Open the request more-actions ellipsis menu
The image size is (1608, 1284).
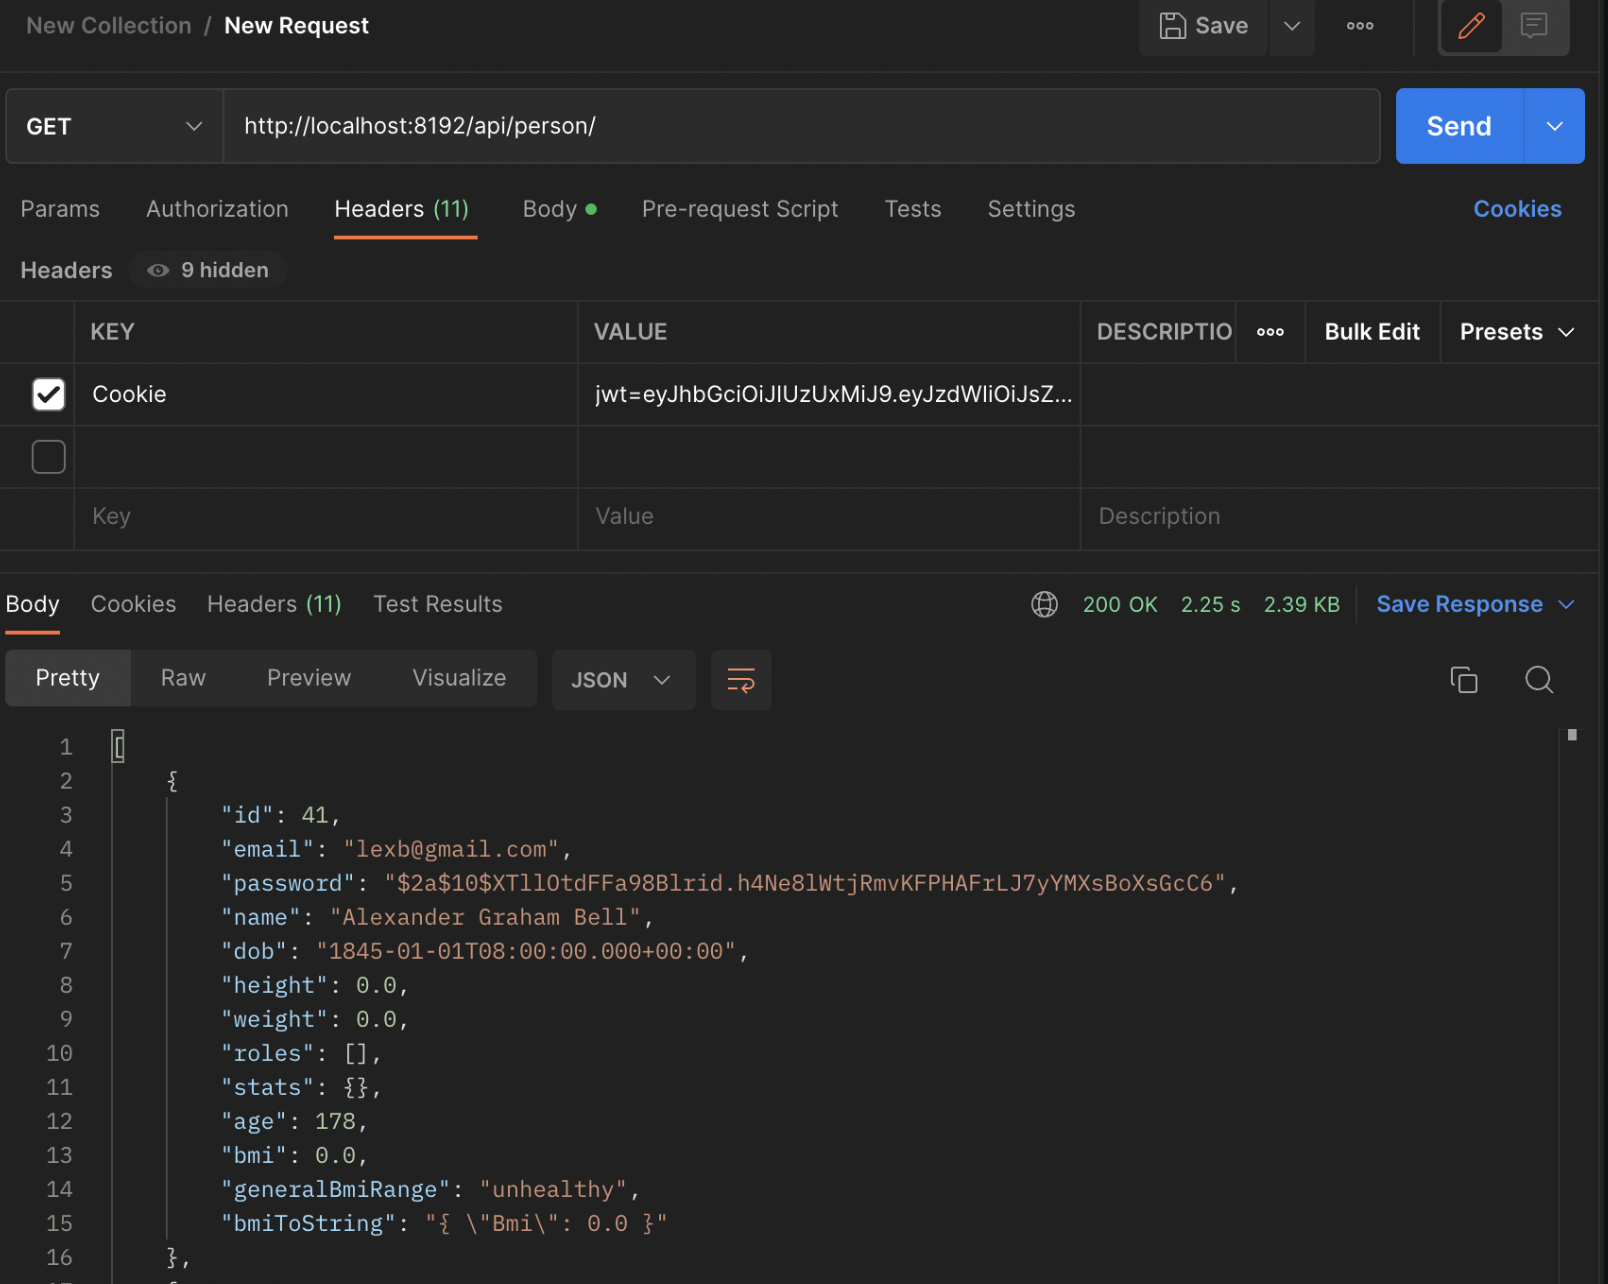[x=1360, y=26]
